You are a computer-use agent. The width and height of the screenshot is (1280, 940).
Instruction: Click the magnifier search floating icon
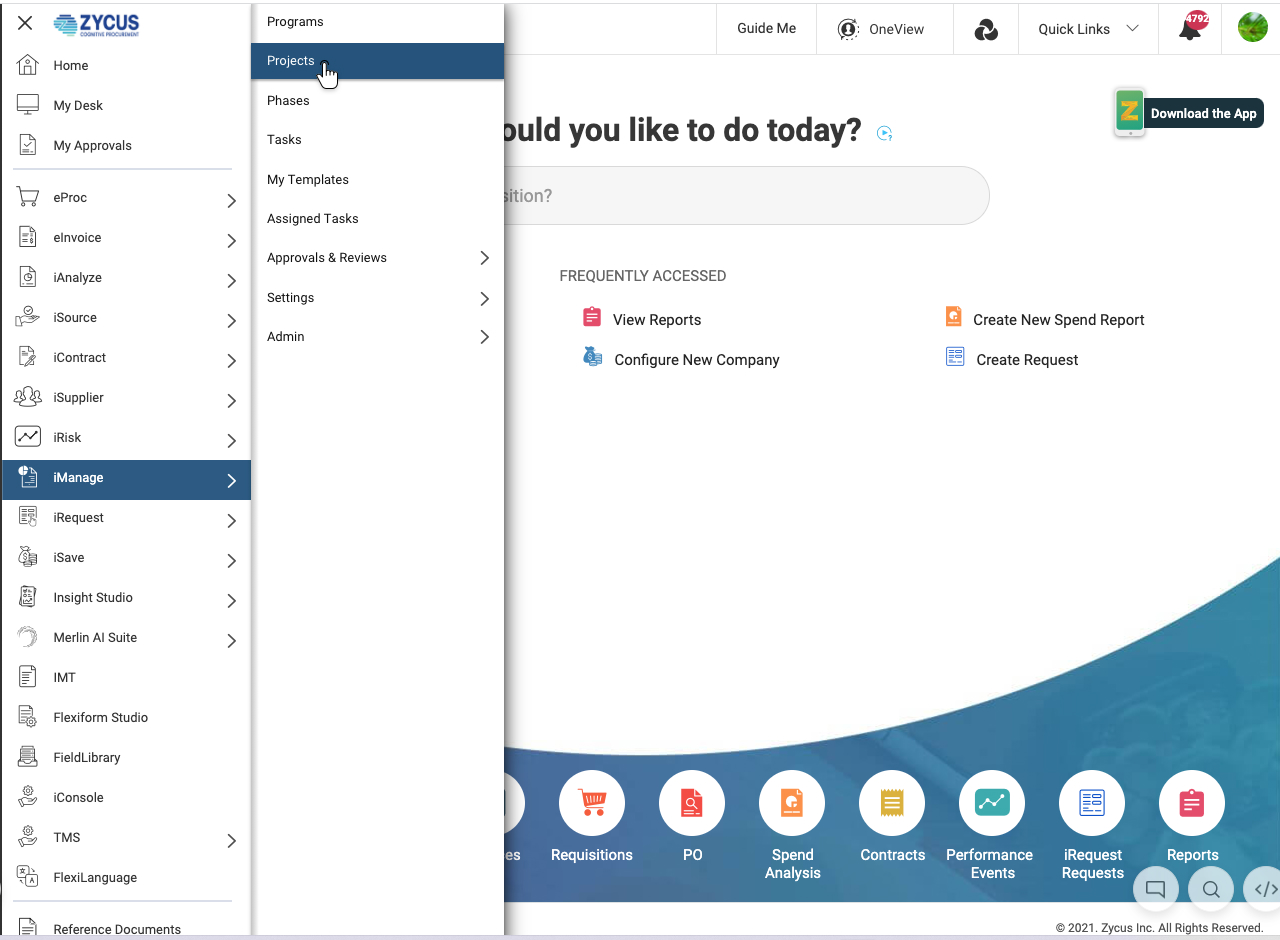tap(1210, 888)
